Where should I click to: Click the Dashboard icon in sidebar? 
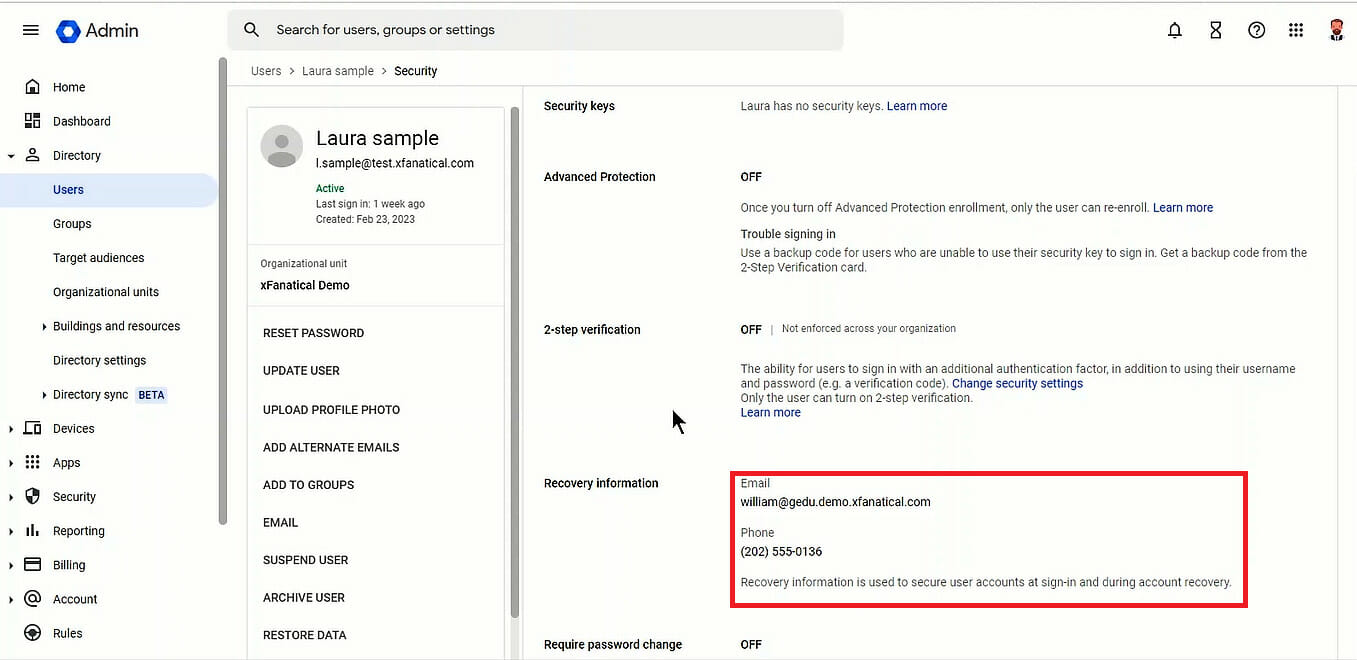32,121
